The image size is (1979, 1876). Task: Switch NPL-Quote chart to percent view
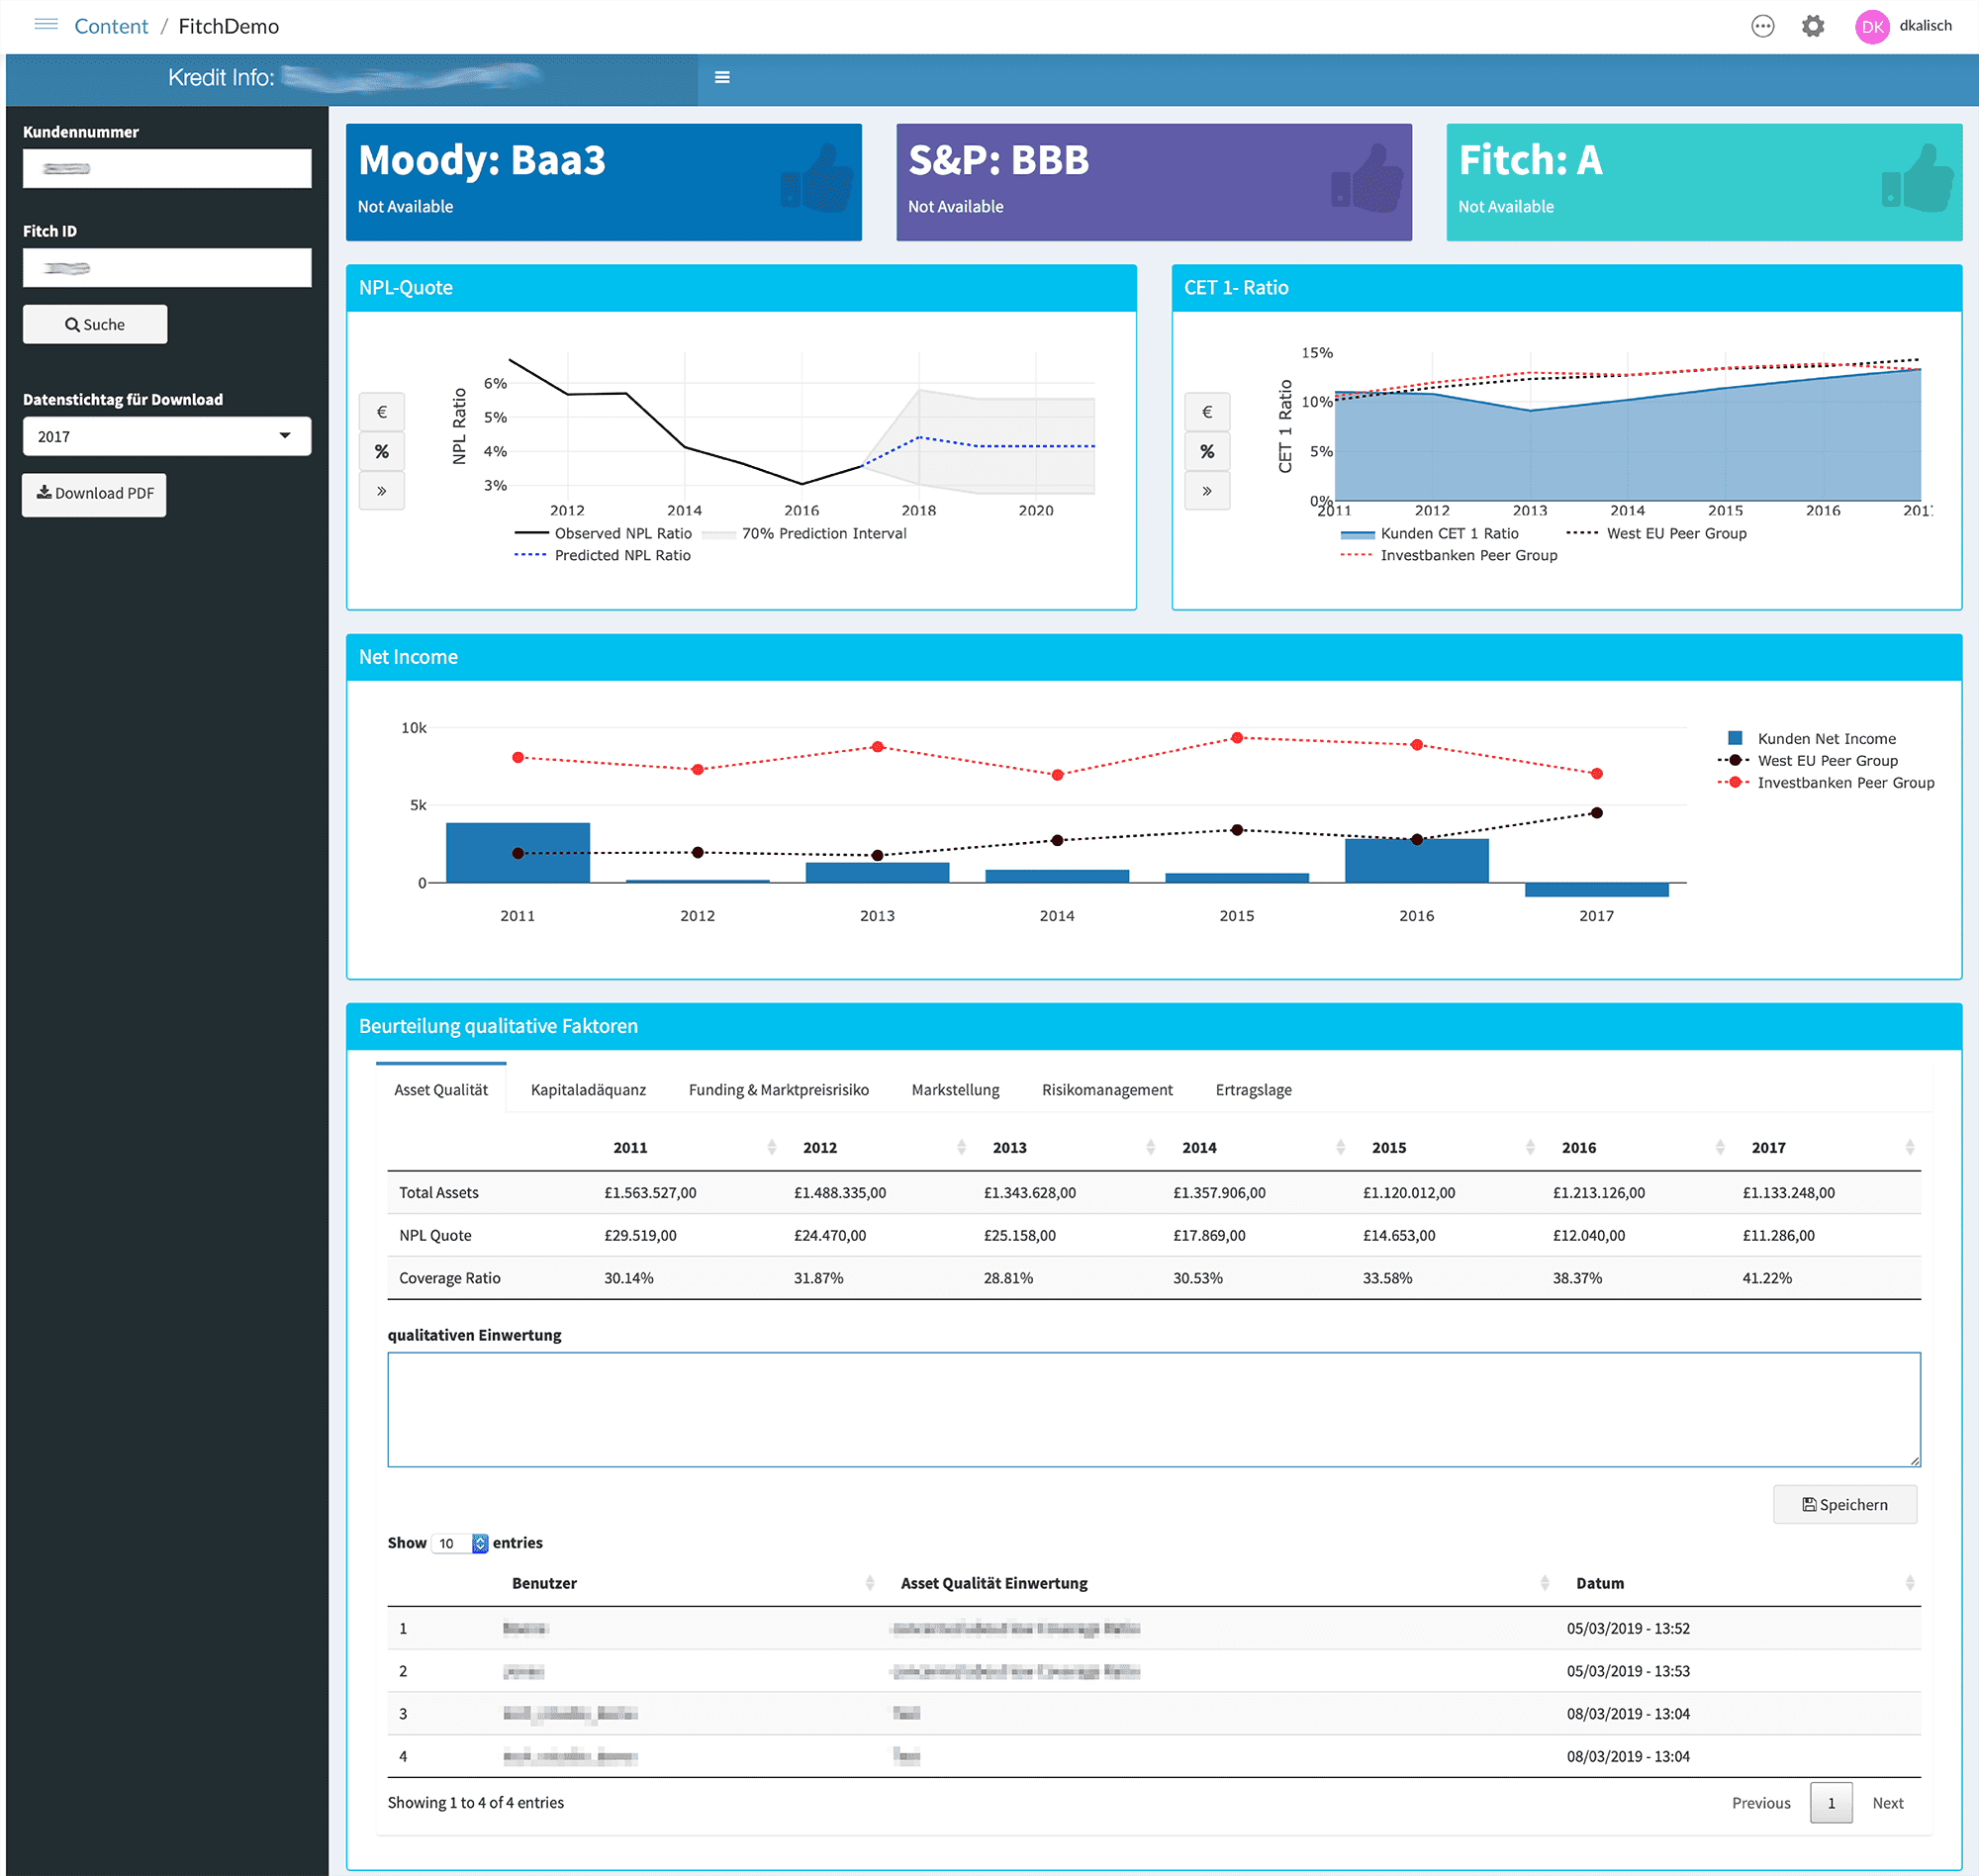pyautogui.click(x=382, y=452)
